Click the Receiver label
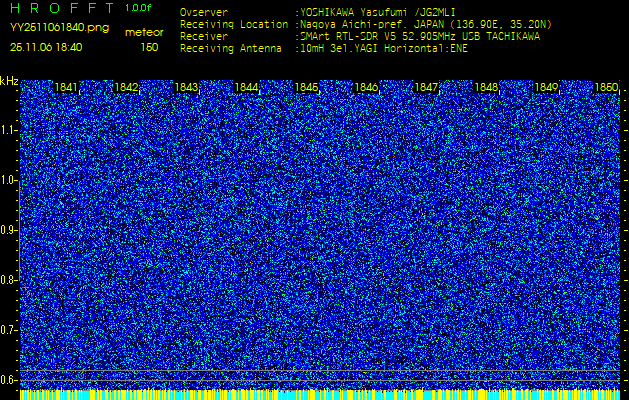Image resolution: width=629 pixels, height=400 pixels. pyautogui.click(x=204, y=37)
